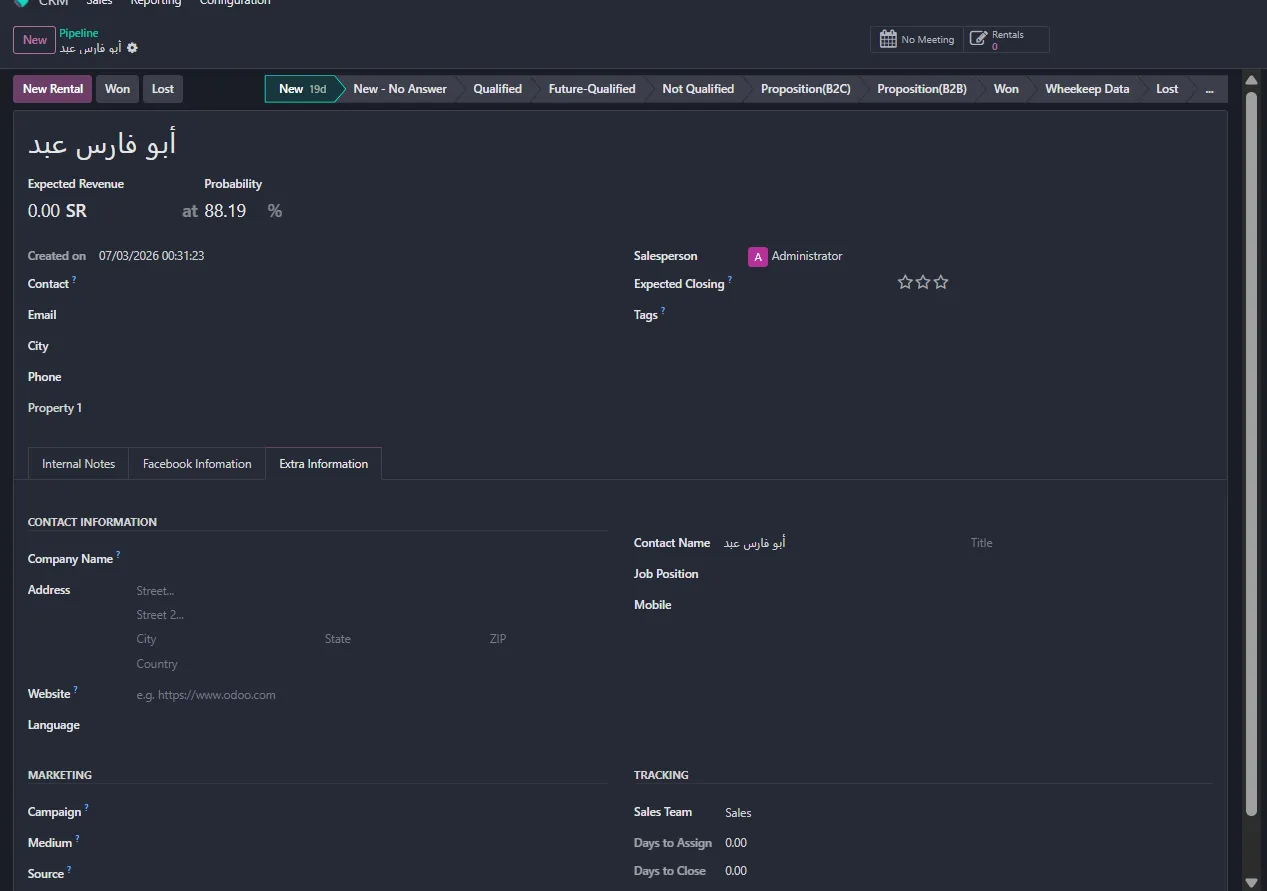
Task: Open the gear actions menu beside record name
Action: (132, 48)
